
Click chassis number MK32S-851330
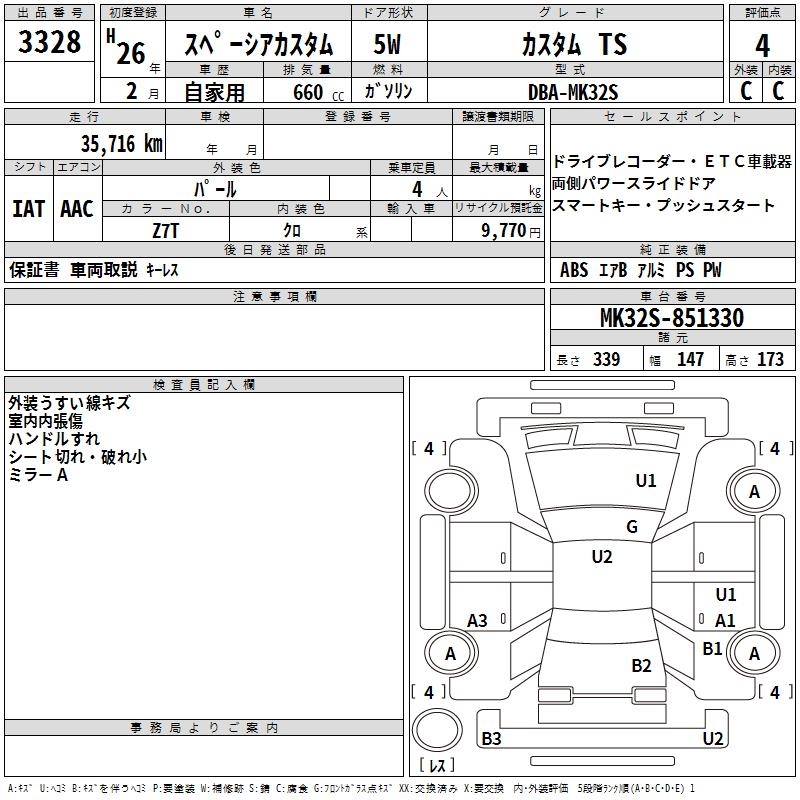672,317
